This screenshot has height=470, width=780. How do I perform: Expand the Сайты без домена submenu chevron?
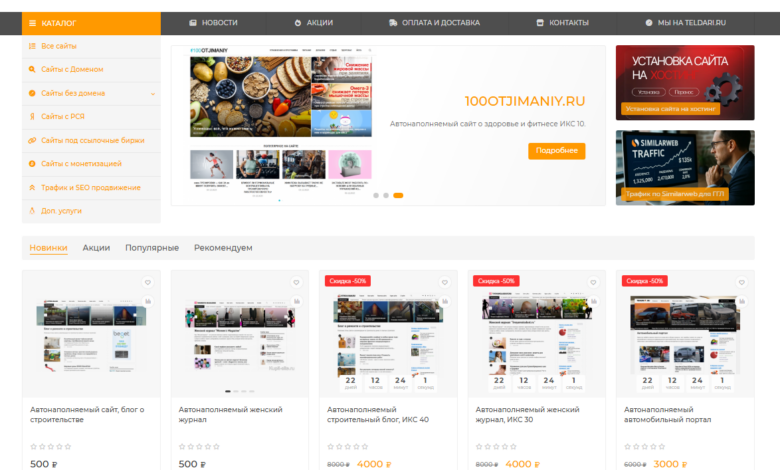pyautogui.click(x=153, y=94)
